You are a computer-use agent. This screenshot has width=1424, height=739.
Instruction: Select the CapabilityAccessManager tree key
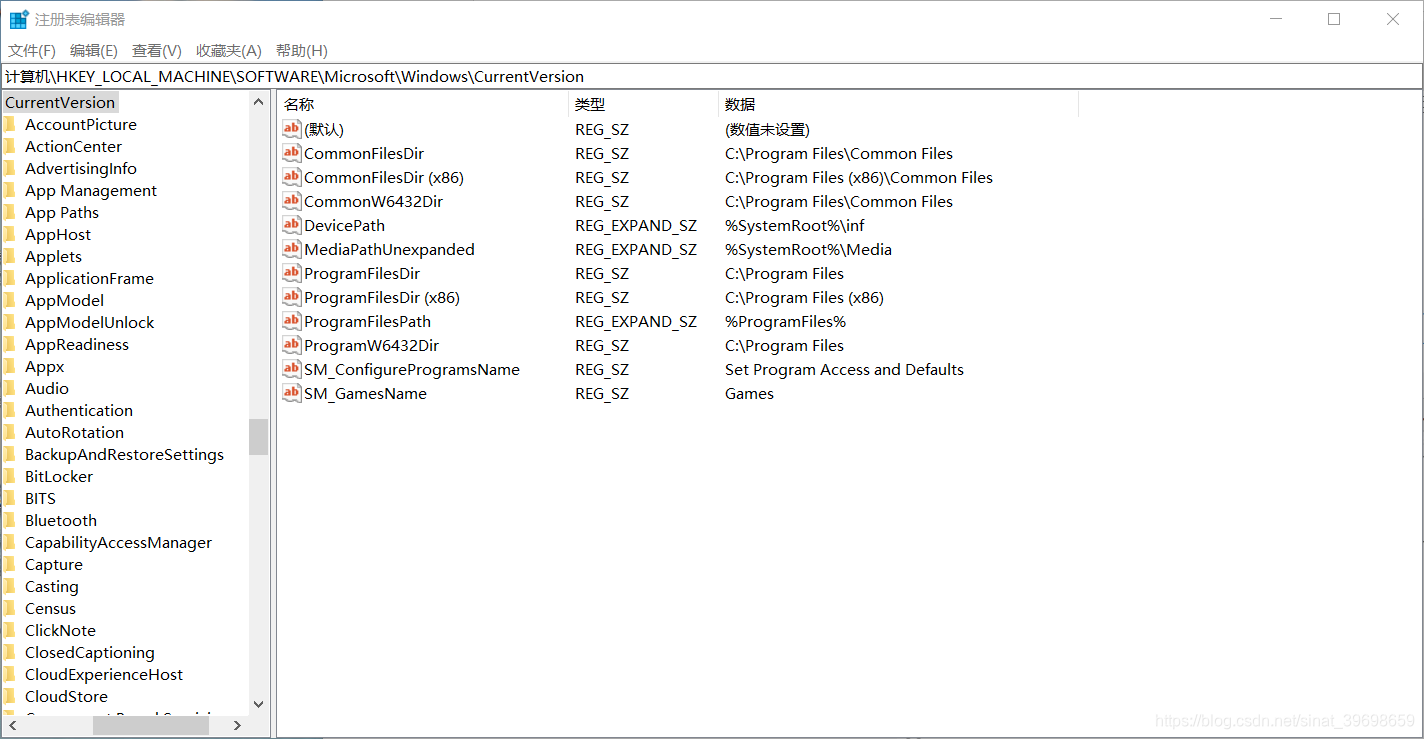tap(118, 542)
